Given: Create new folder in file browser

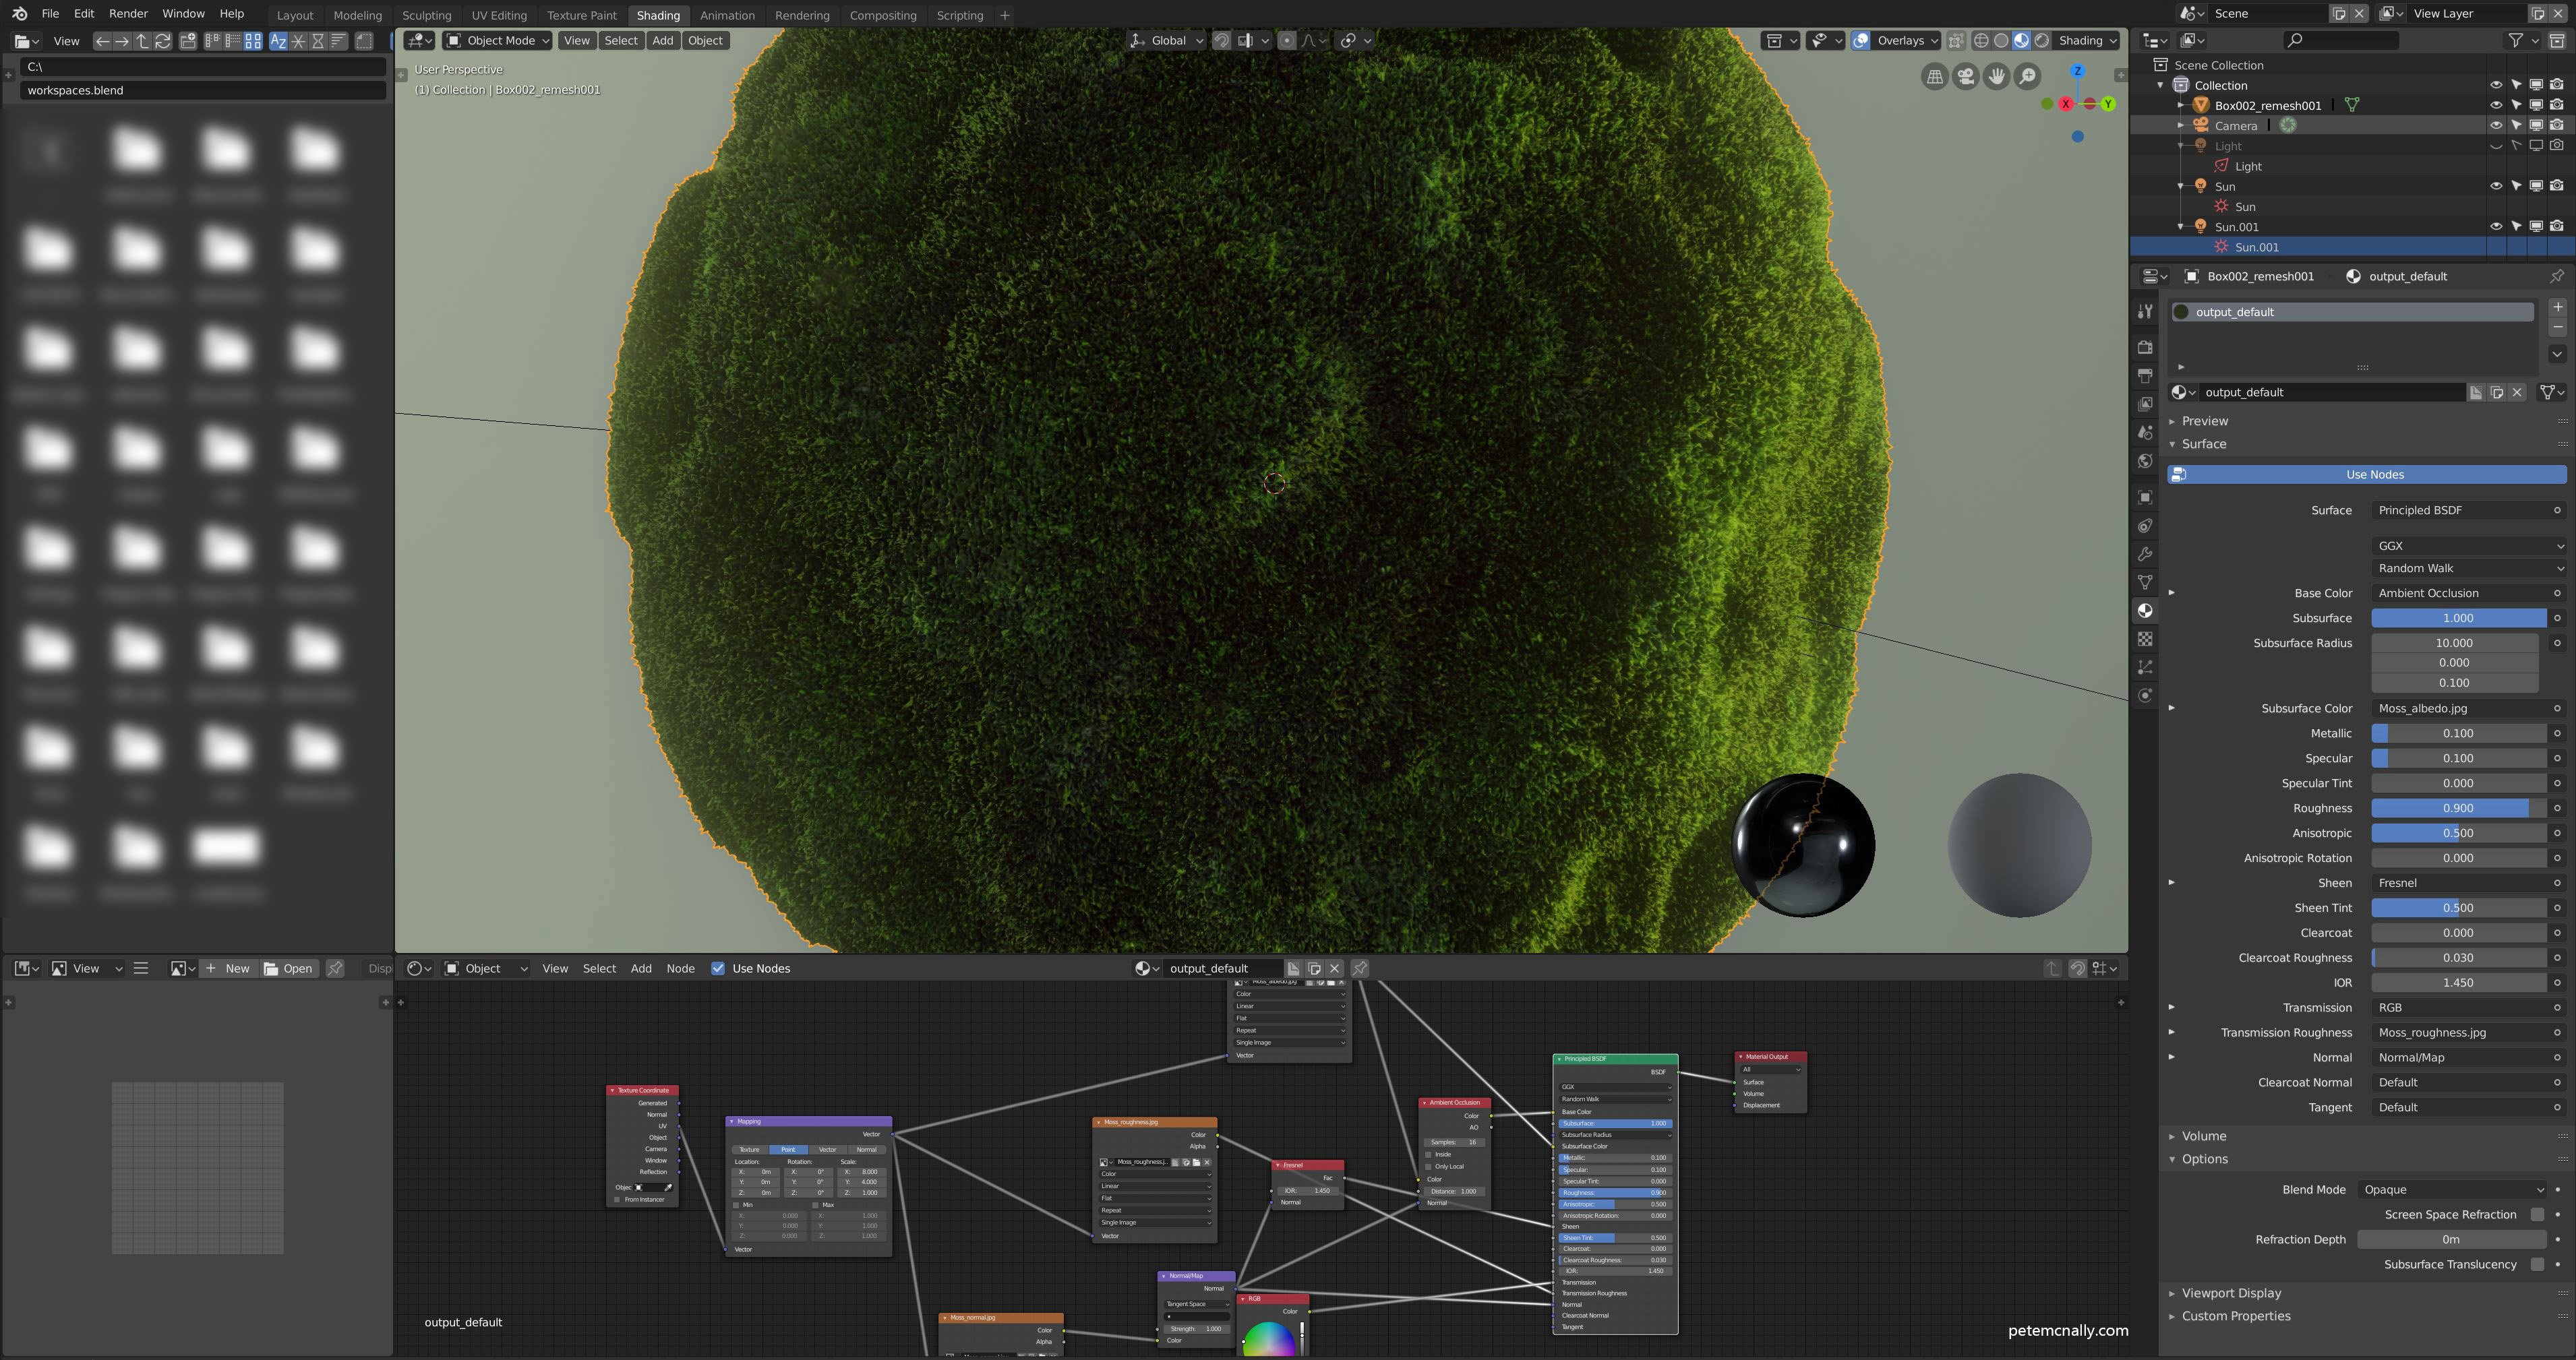Looking at the screenshot, I should click(x=188, y=41).
